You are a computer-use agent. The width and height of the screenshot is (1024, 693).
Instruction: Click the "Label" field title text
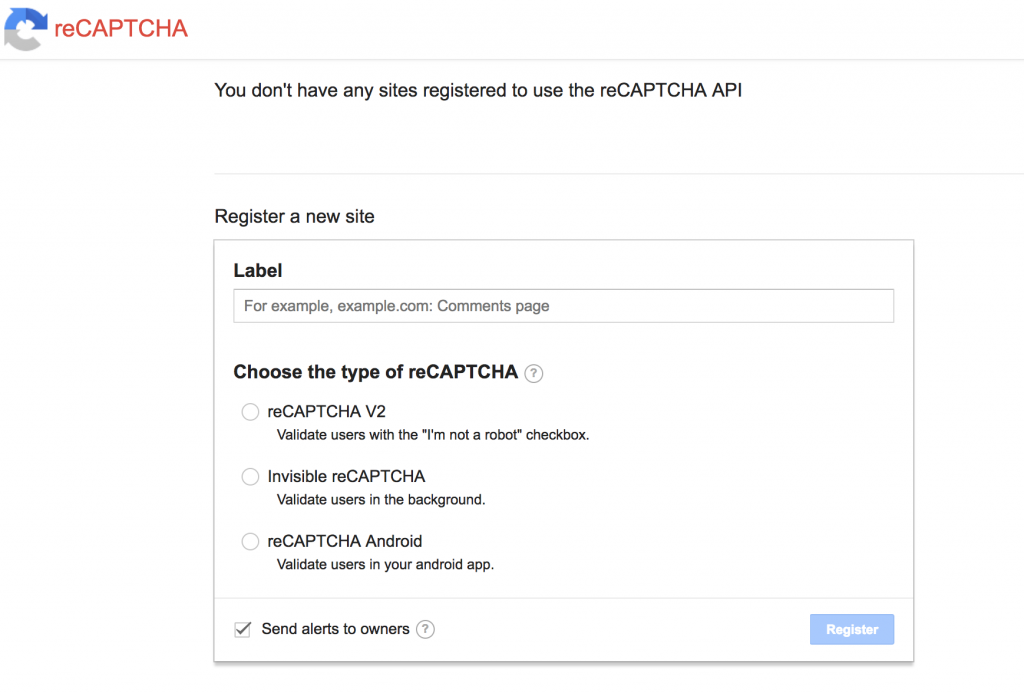point(258,270)
